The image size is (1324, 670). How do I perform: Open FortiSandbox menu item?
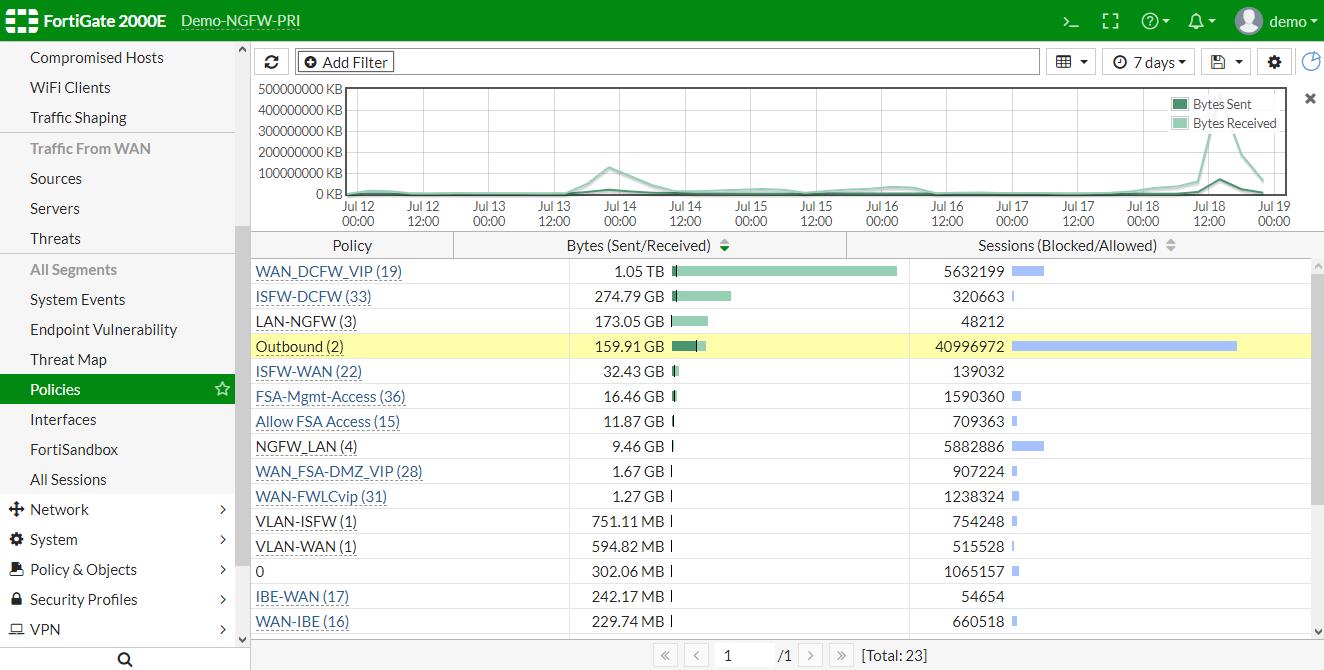pyautogui.click(x=74, y=449)
